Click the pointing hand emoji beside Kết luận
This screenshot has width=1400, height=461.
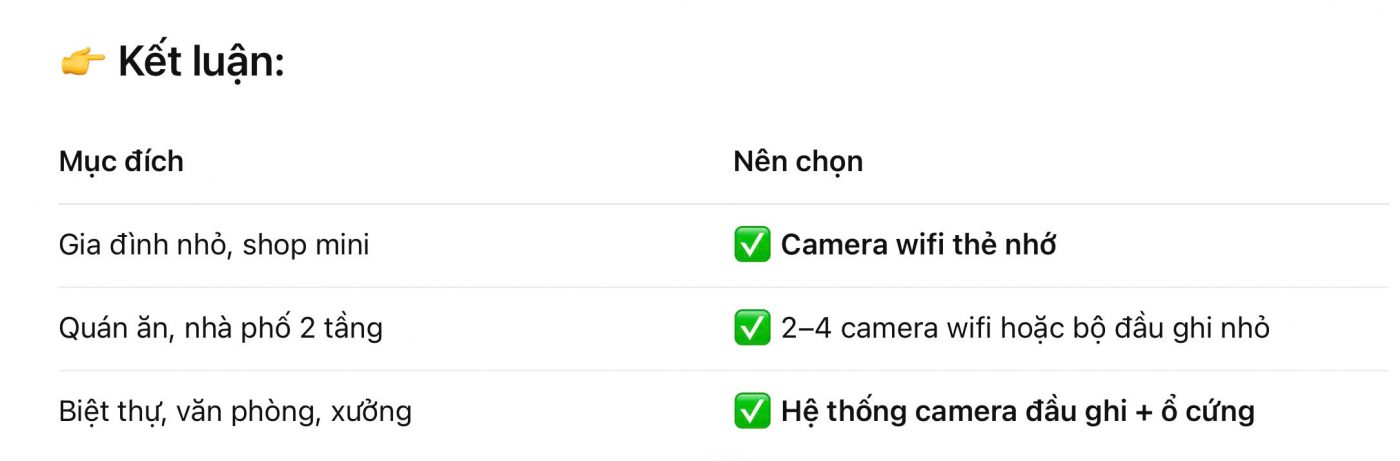click(x=82, y=64)
